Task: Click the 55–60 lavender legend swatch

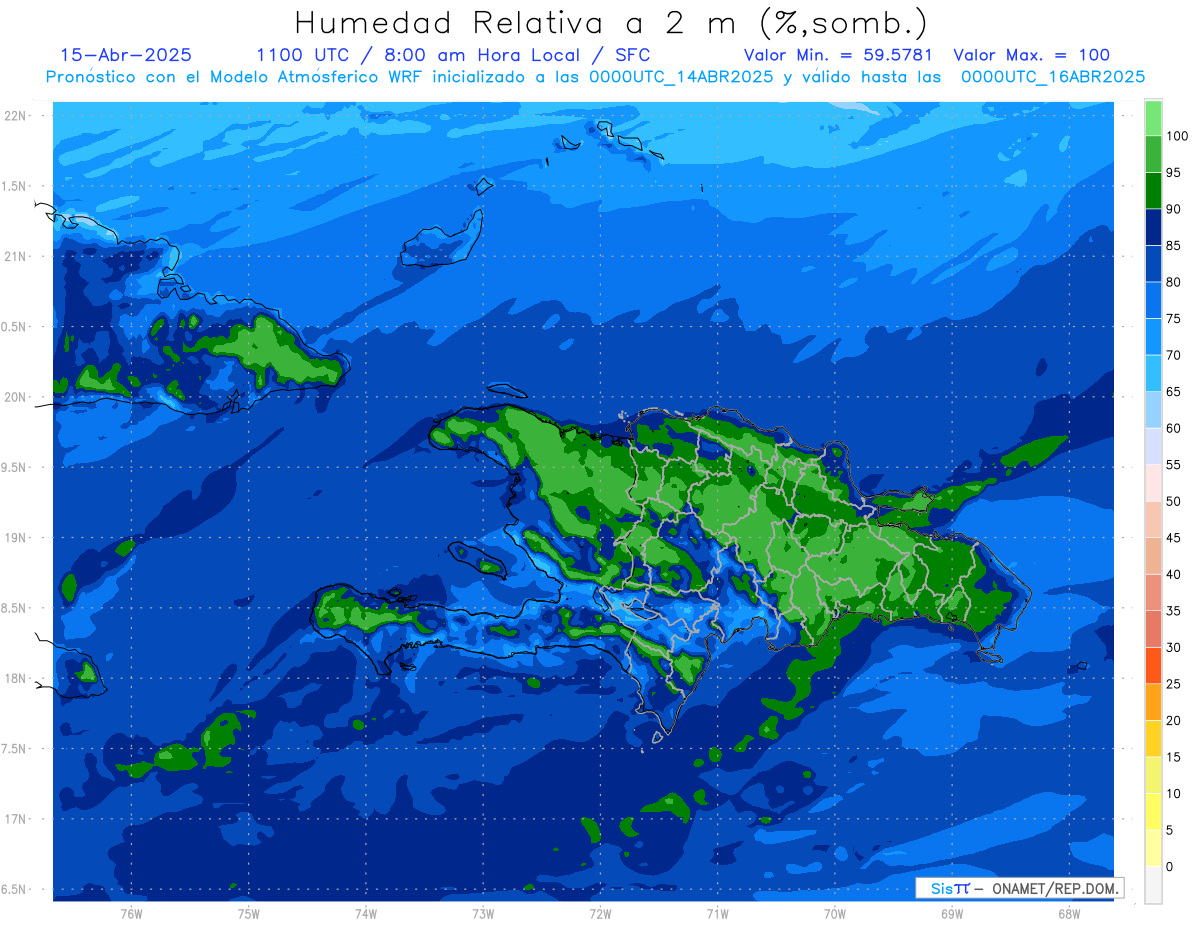Action: pos(1153,446)
